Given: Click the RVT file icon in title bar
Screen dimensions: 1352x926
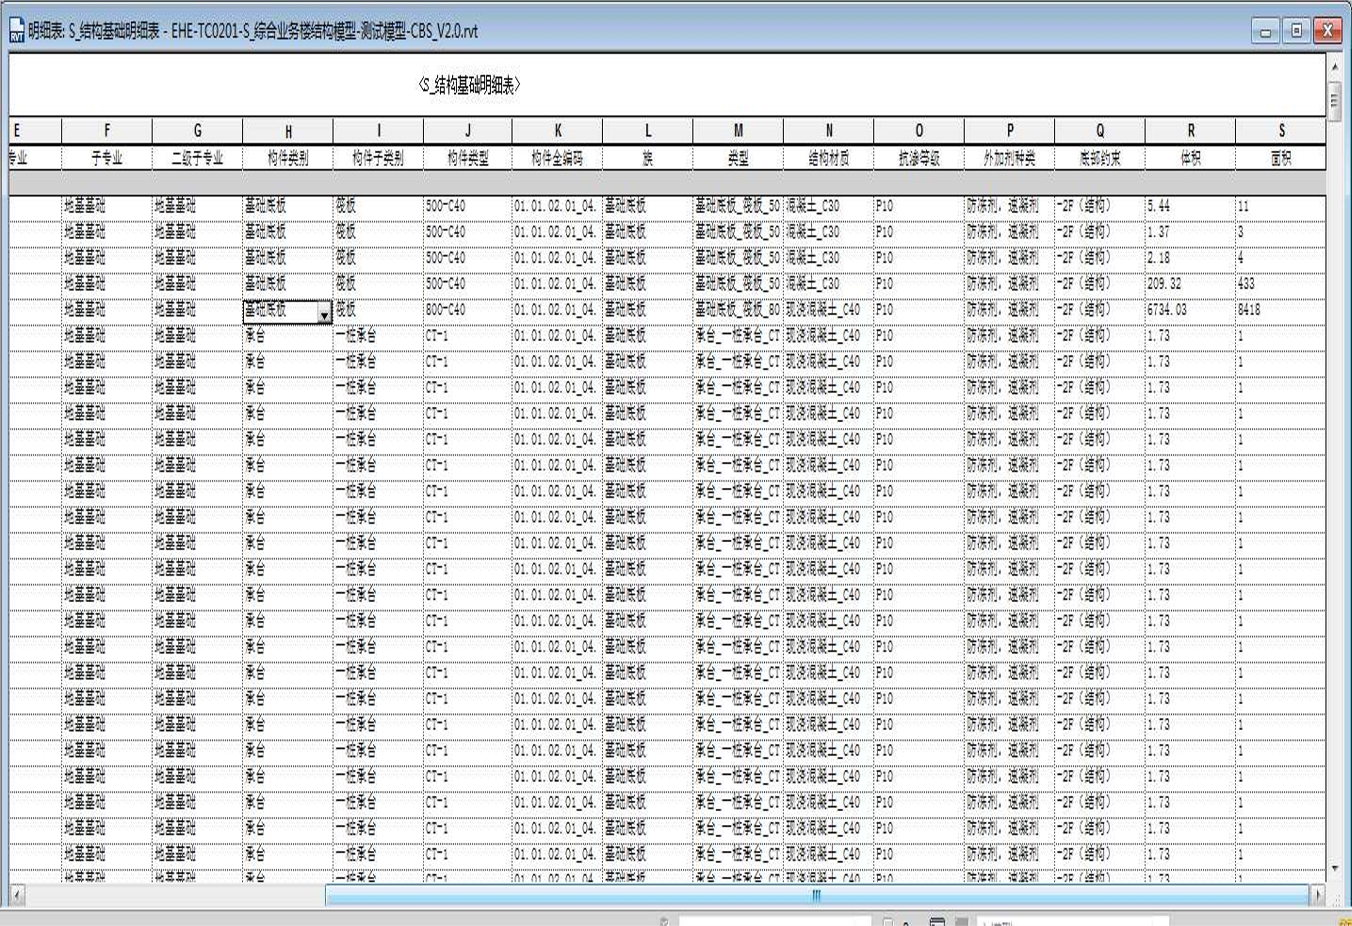Looking at the screenshot, I should pos(17,31).
